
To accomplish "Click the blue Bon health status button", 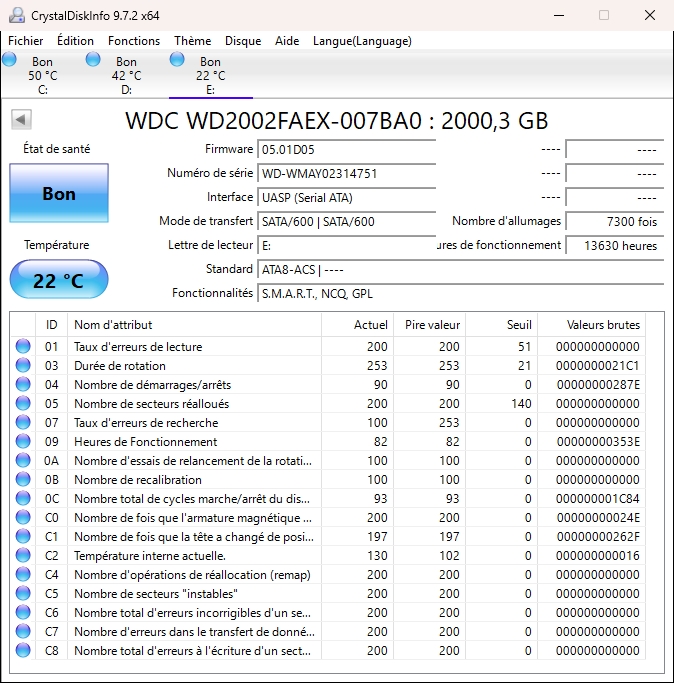I will click(59, 194).
